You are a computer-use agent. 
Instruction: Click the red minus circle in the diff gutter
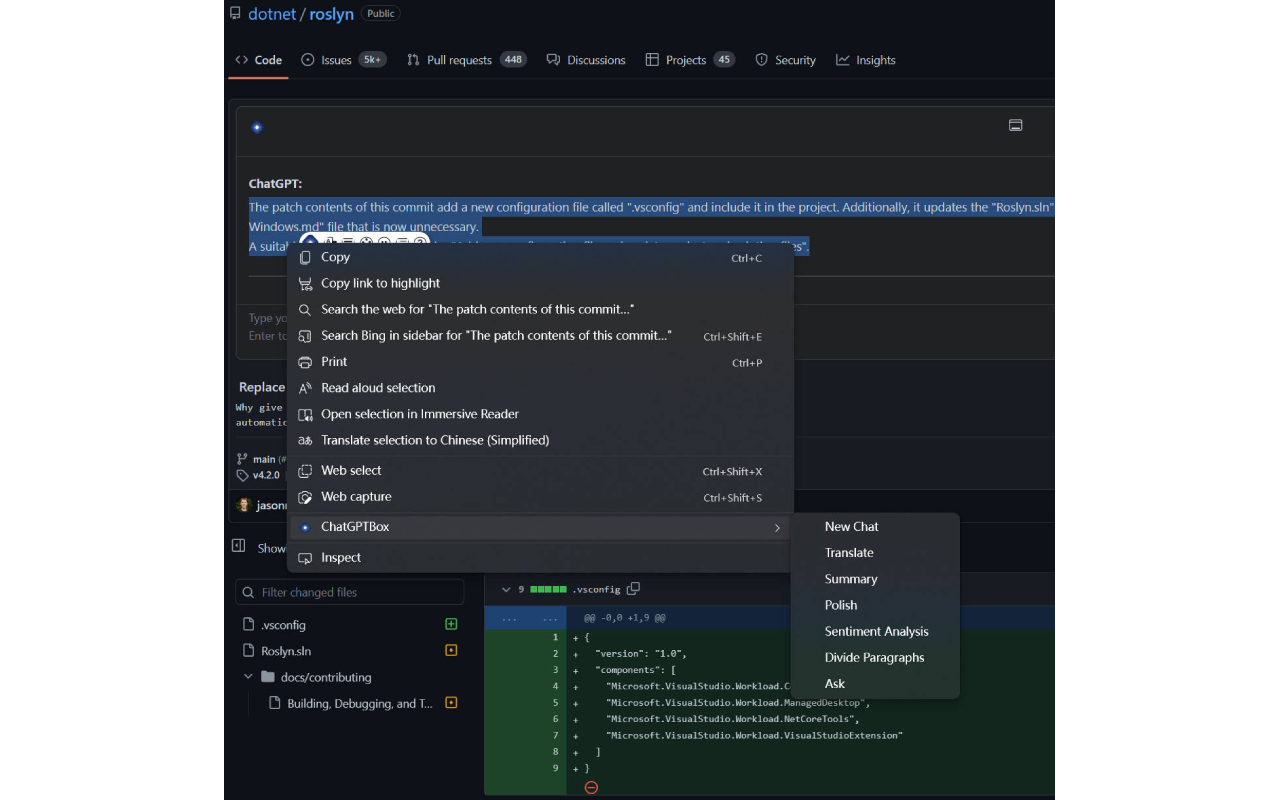591,787
